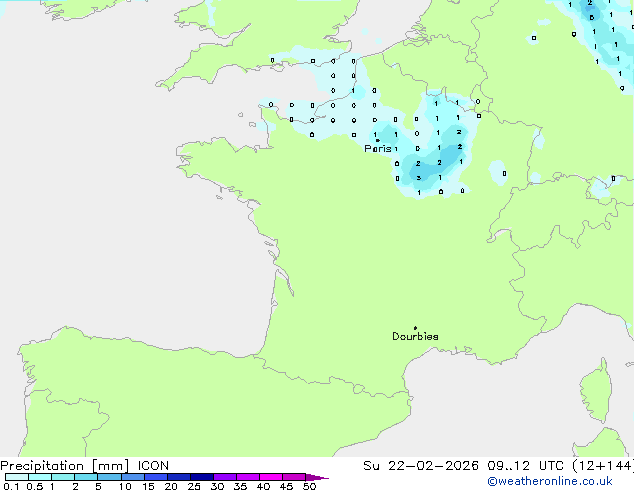
Task: Pick the 15–20 mm legend swatch
Action: point(156,477)
